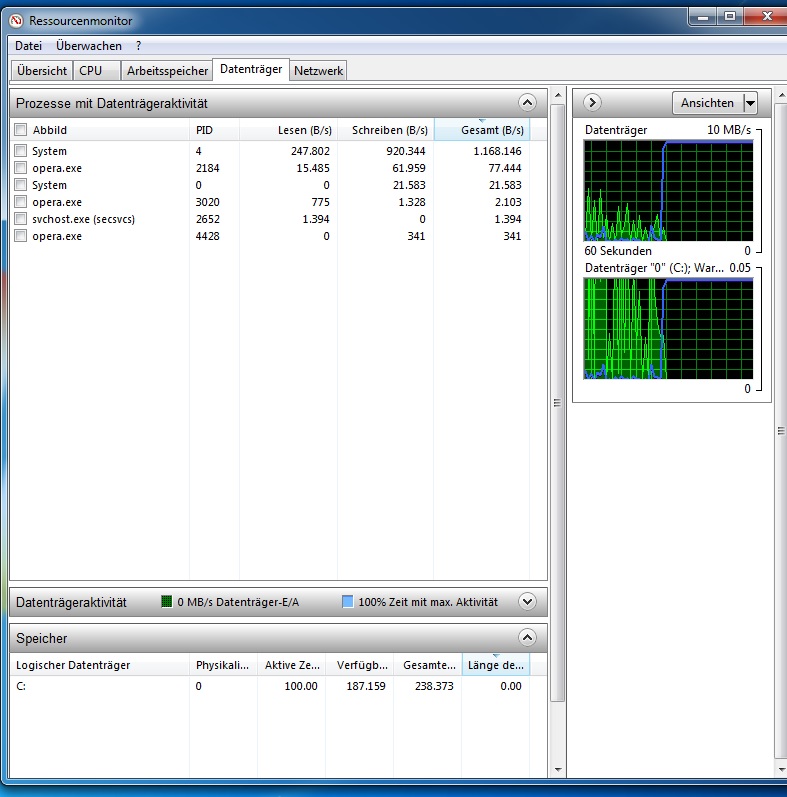Click the 247.802 read value
Screen dimensions: 787x797
click(x=310, y=151)
